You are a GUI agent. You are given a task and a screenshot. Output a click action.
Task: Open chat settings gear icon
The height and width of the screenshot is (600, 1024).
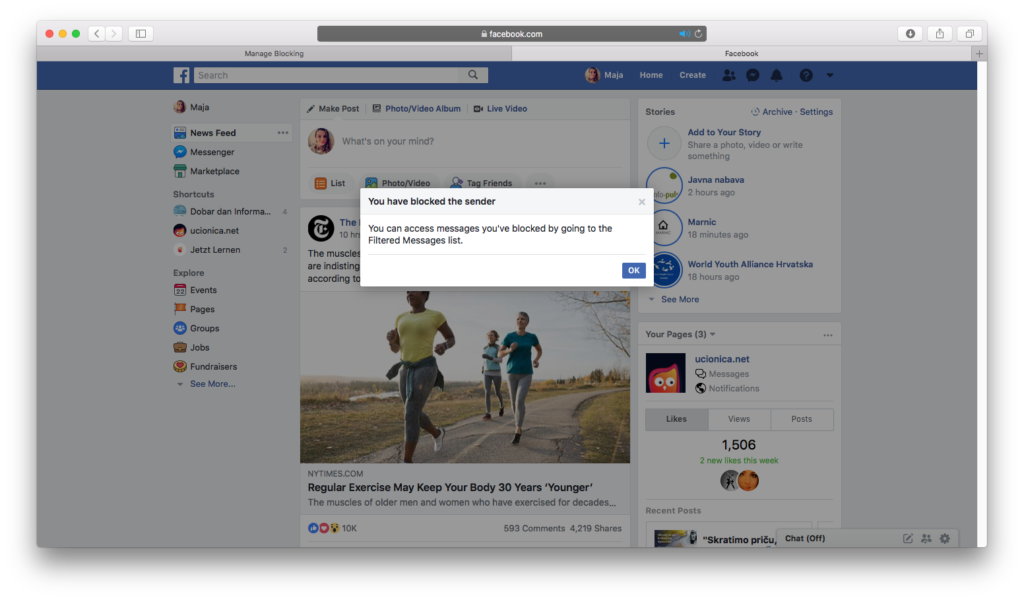pos(944,538)
